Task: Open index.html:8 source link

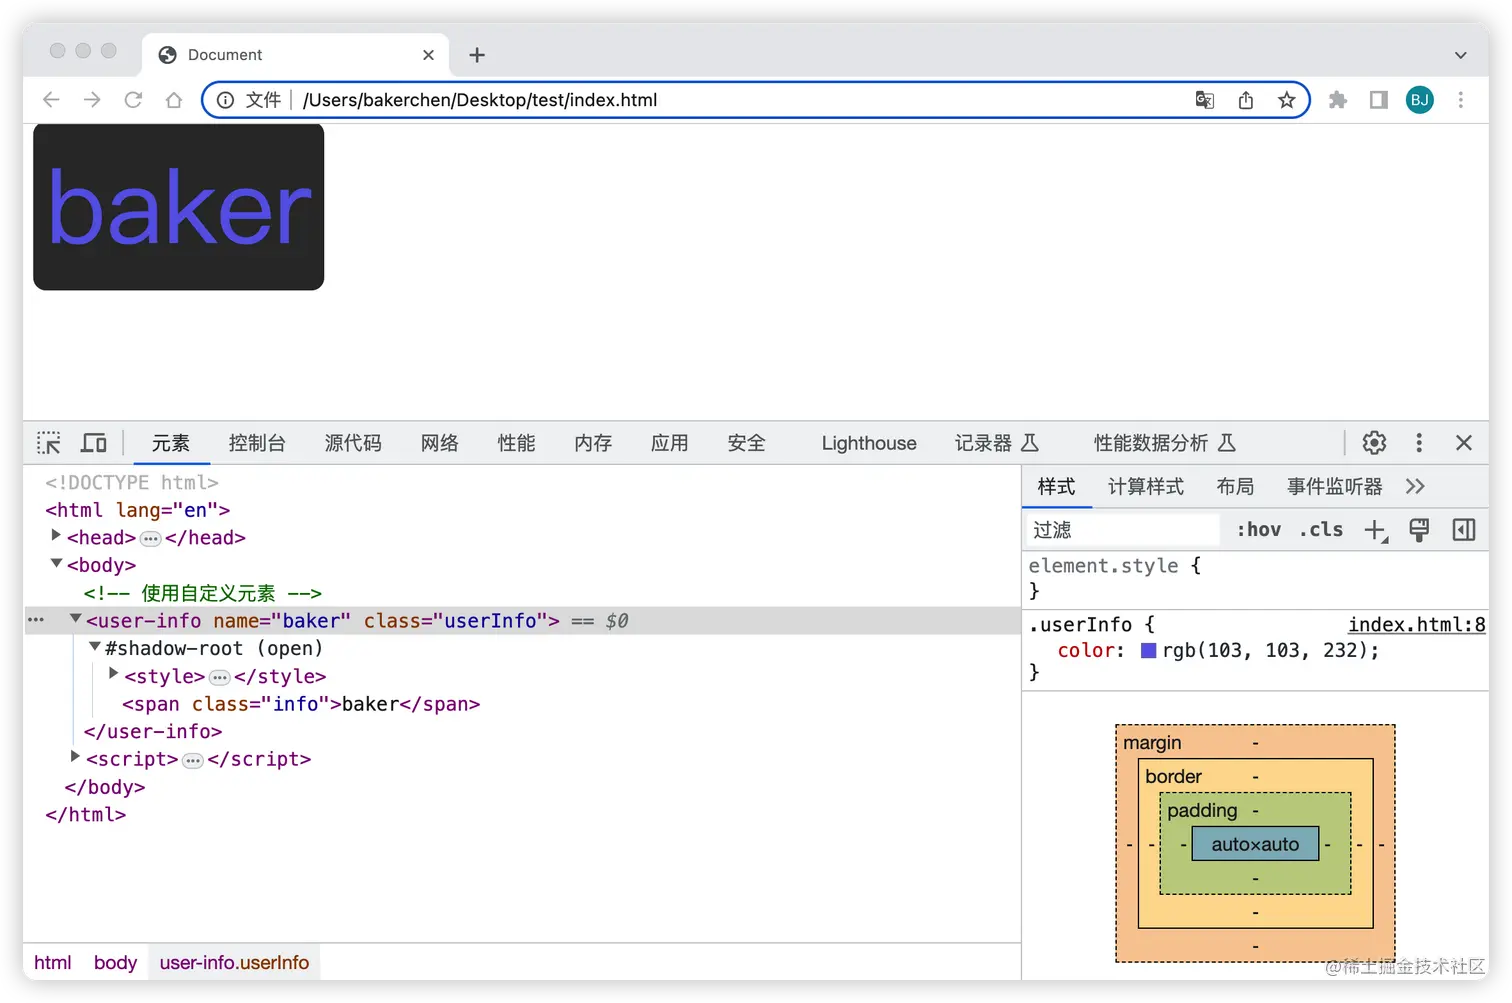Action: coord(1417,625)
